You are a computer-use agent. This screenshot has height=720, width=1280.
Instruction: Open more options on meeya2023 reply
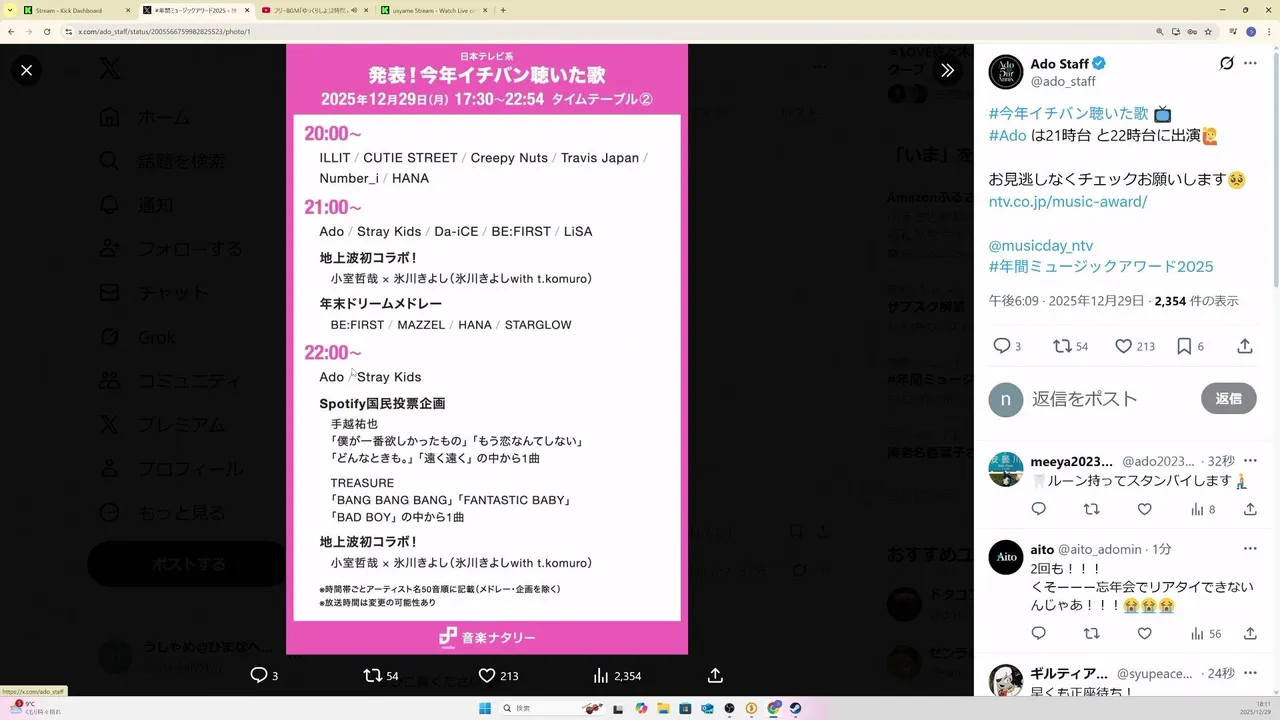pos(1250,461)
